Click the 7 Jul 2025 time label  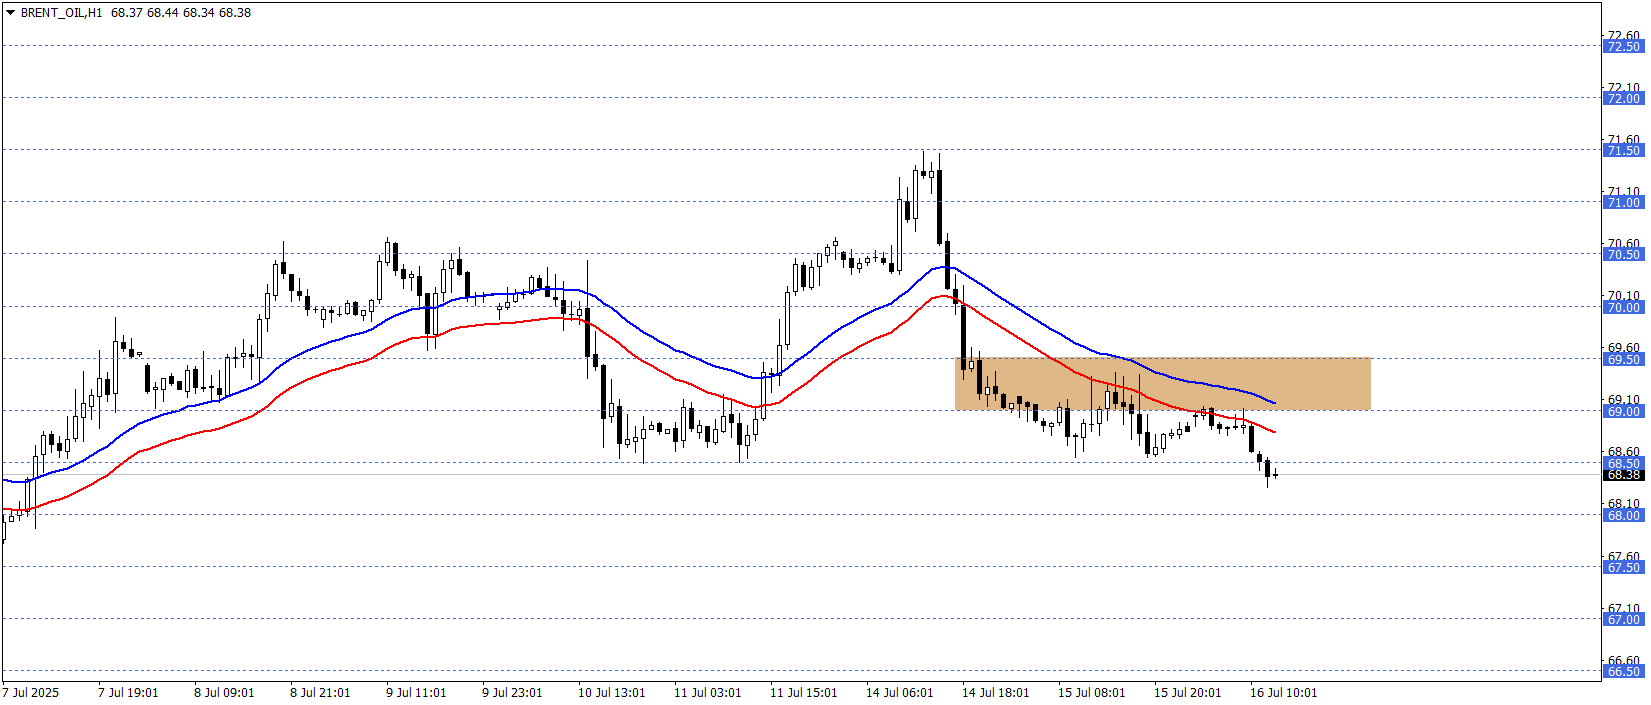[x=31, y=692]
